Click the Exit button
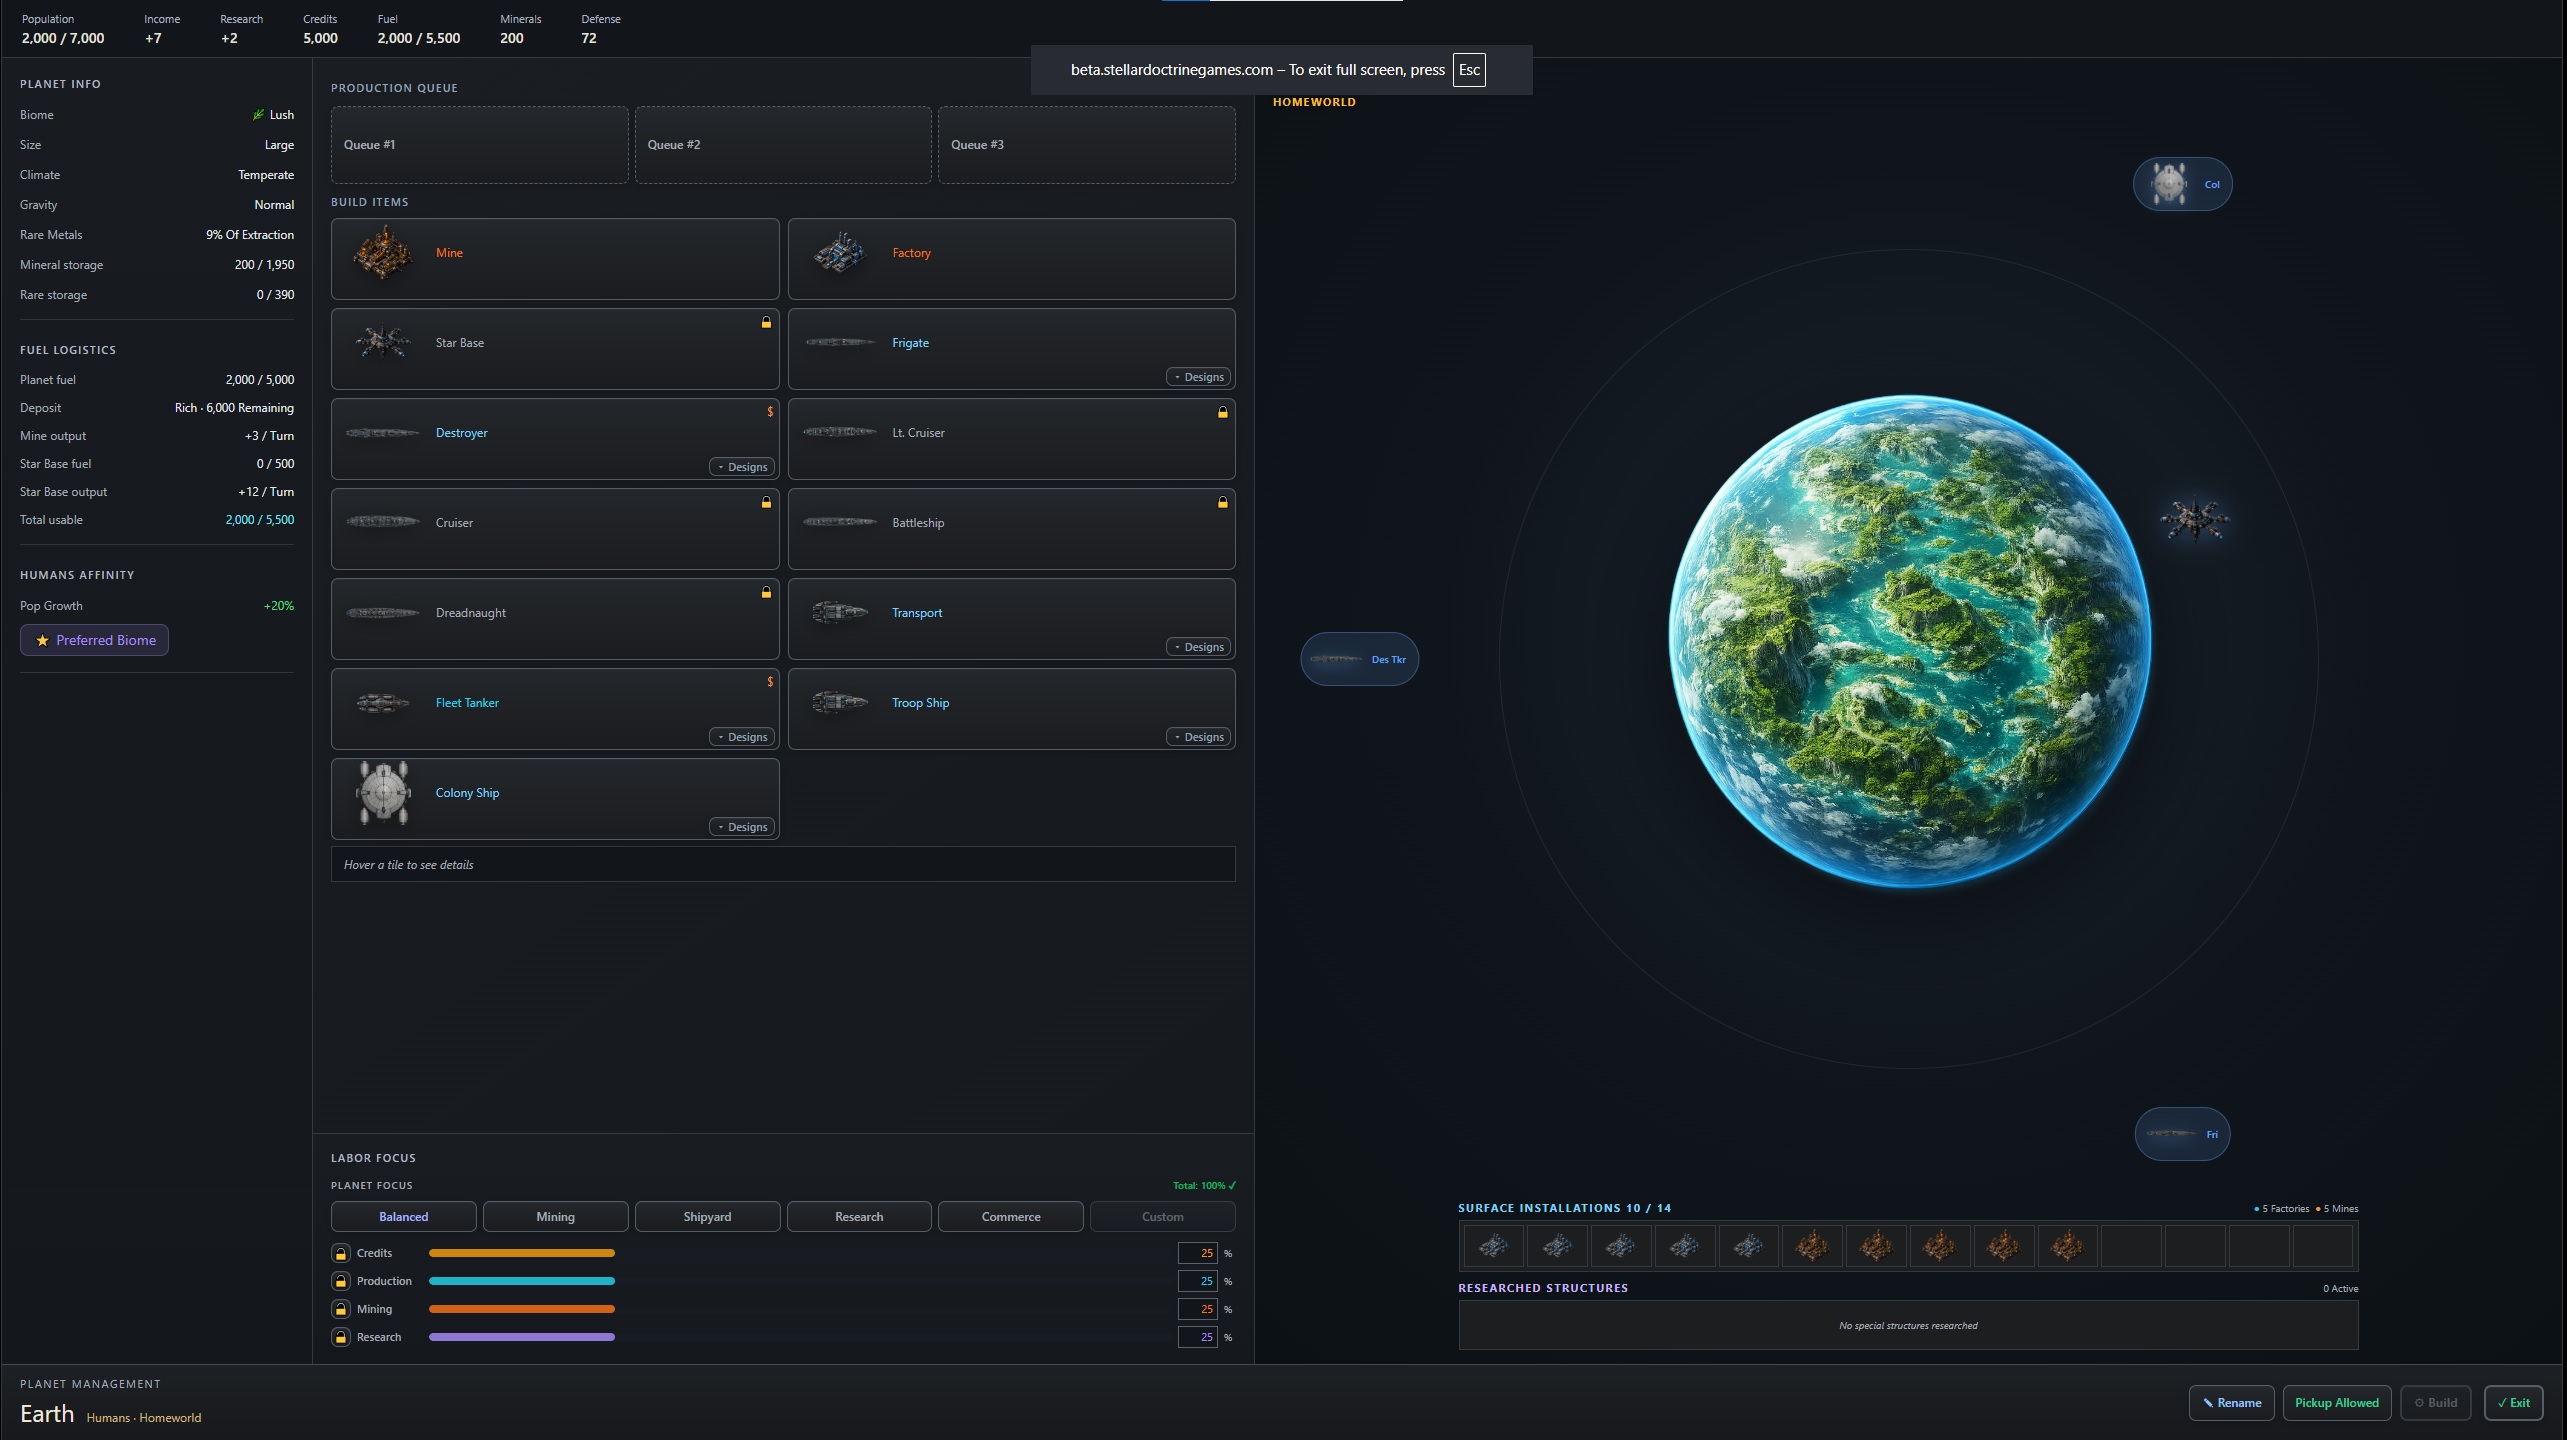This screenshot has height=1440, width=2567. pos(2514,1403)
